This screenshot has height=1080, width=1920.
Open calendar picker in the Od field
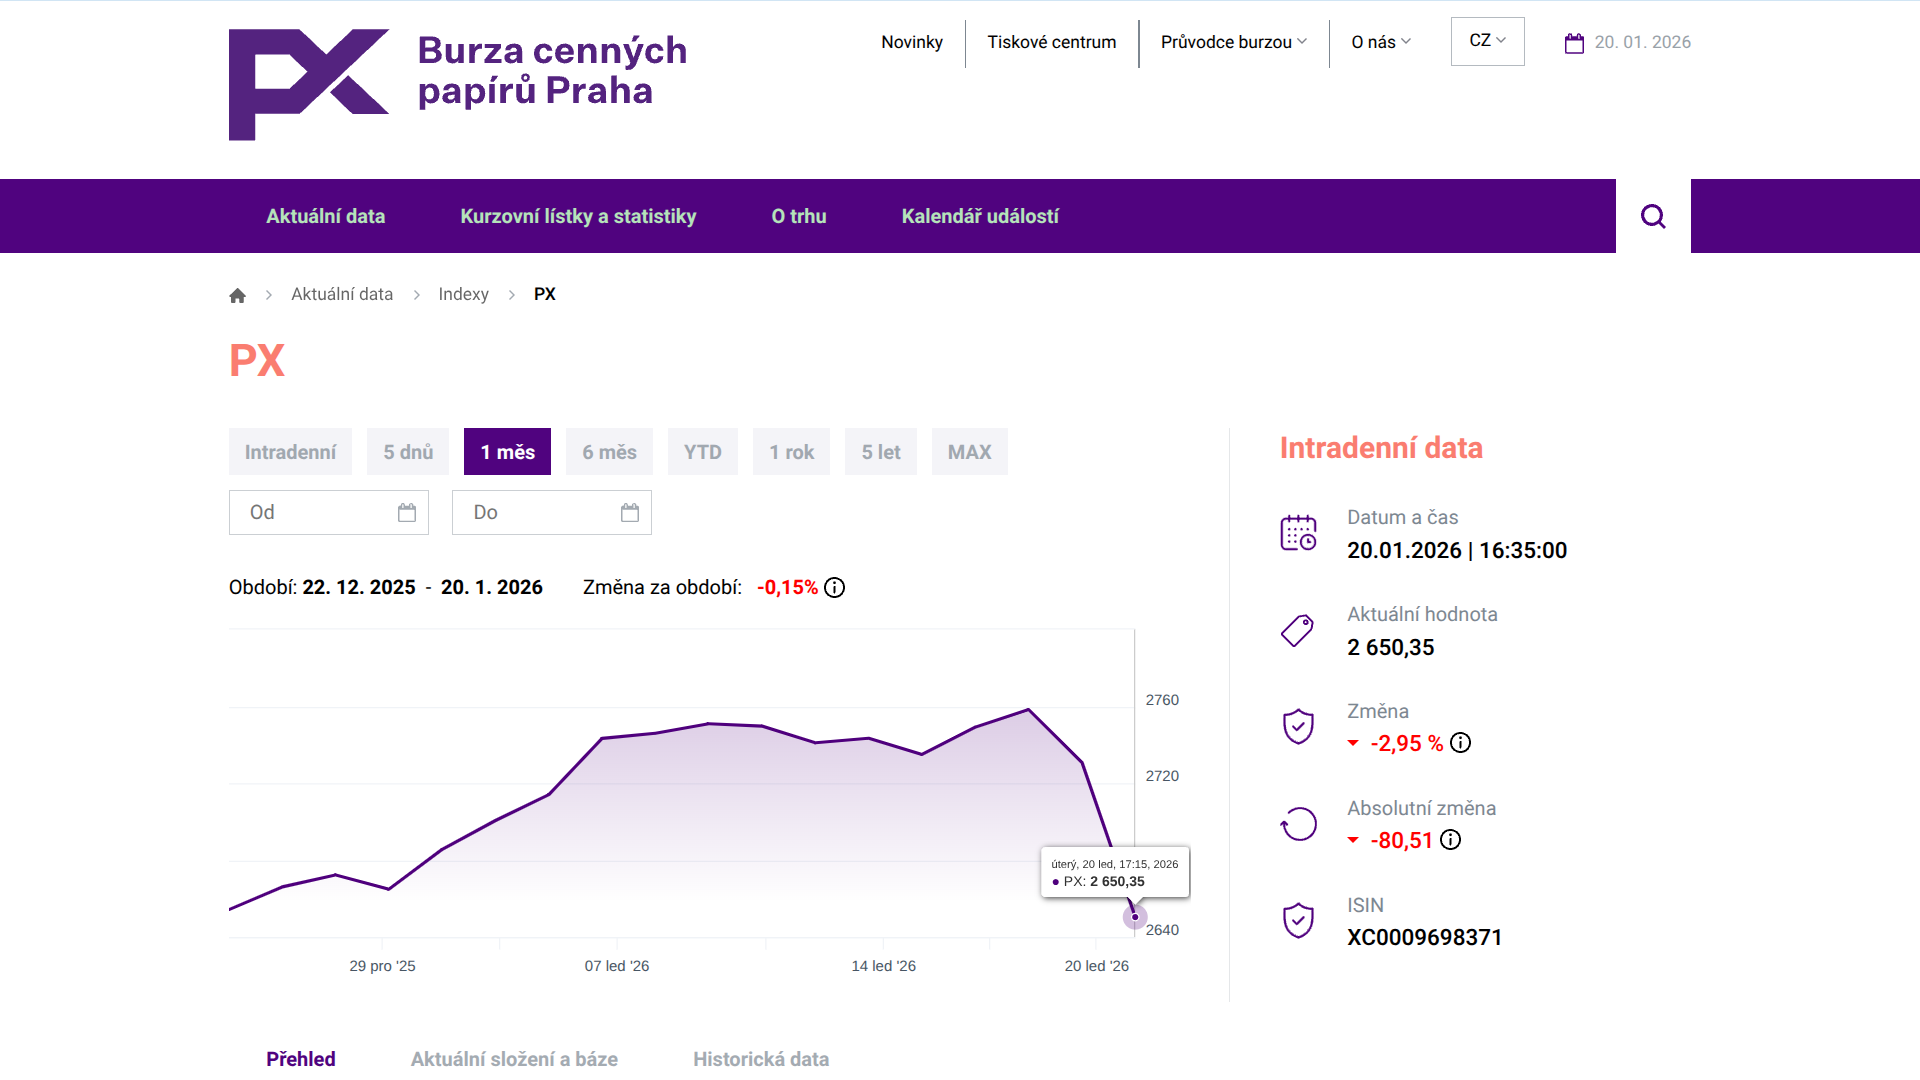click(407, 513)
